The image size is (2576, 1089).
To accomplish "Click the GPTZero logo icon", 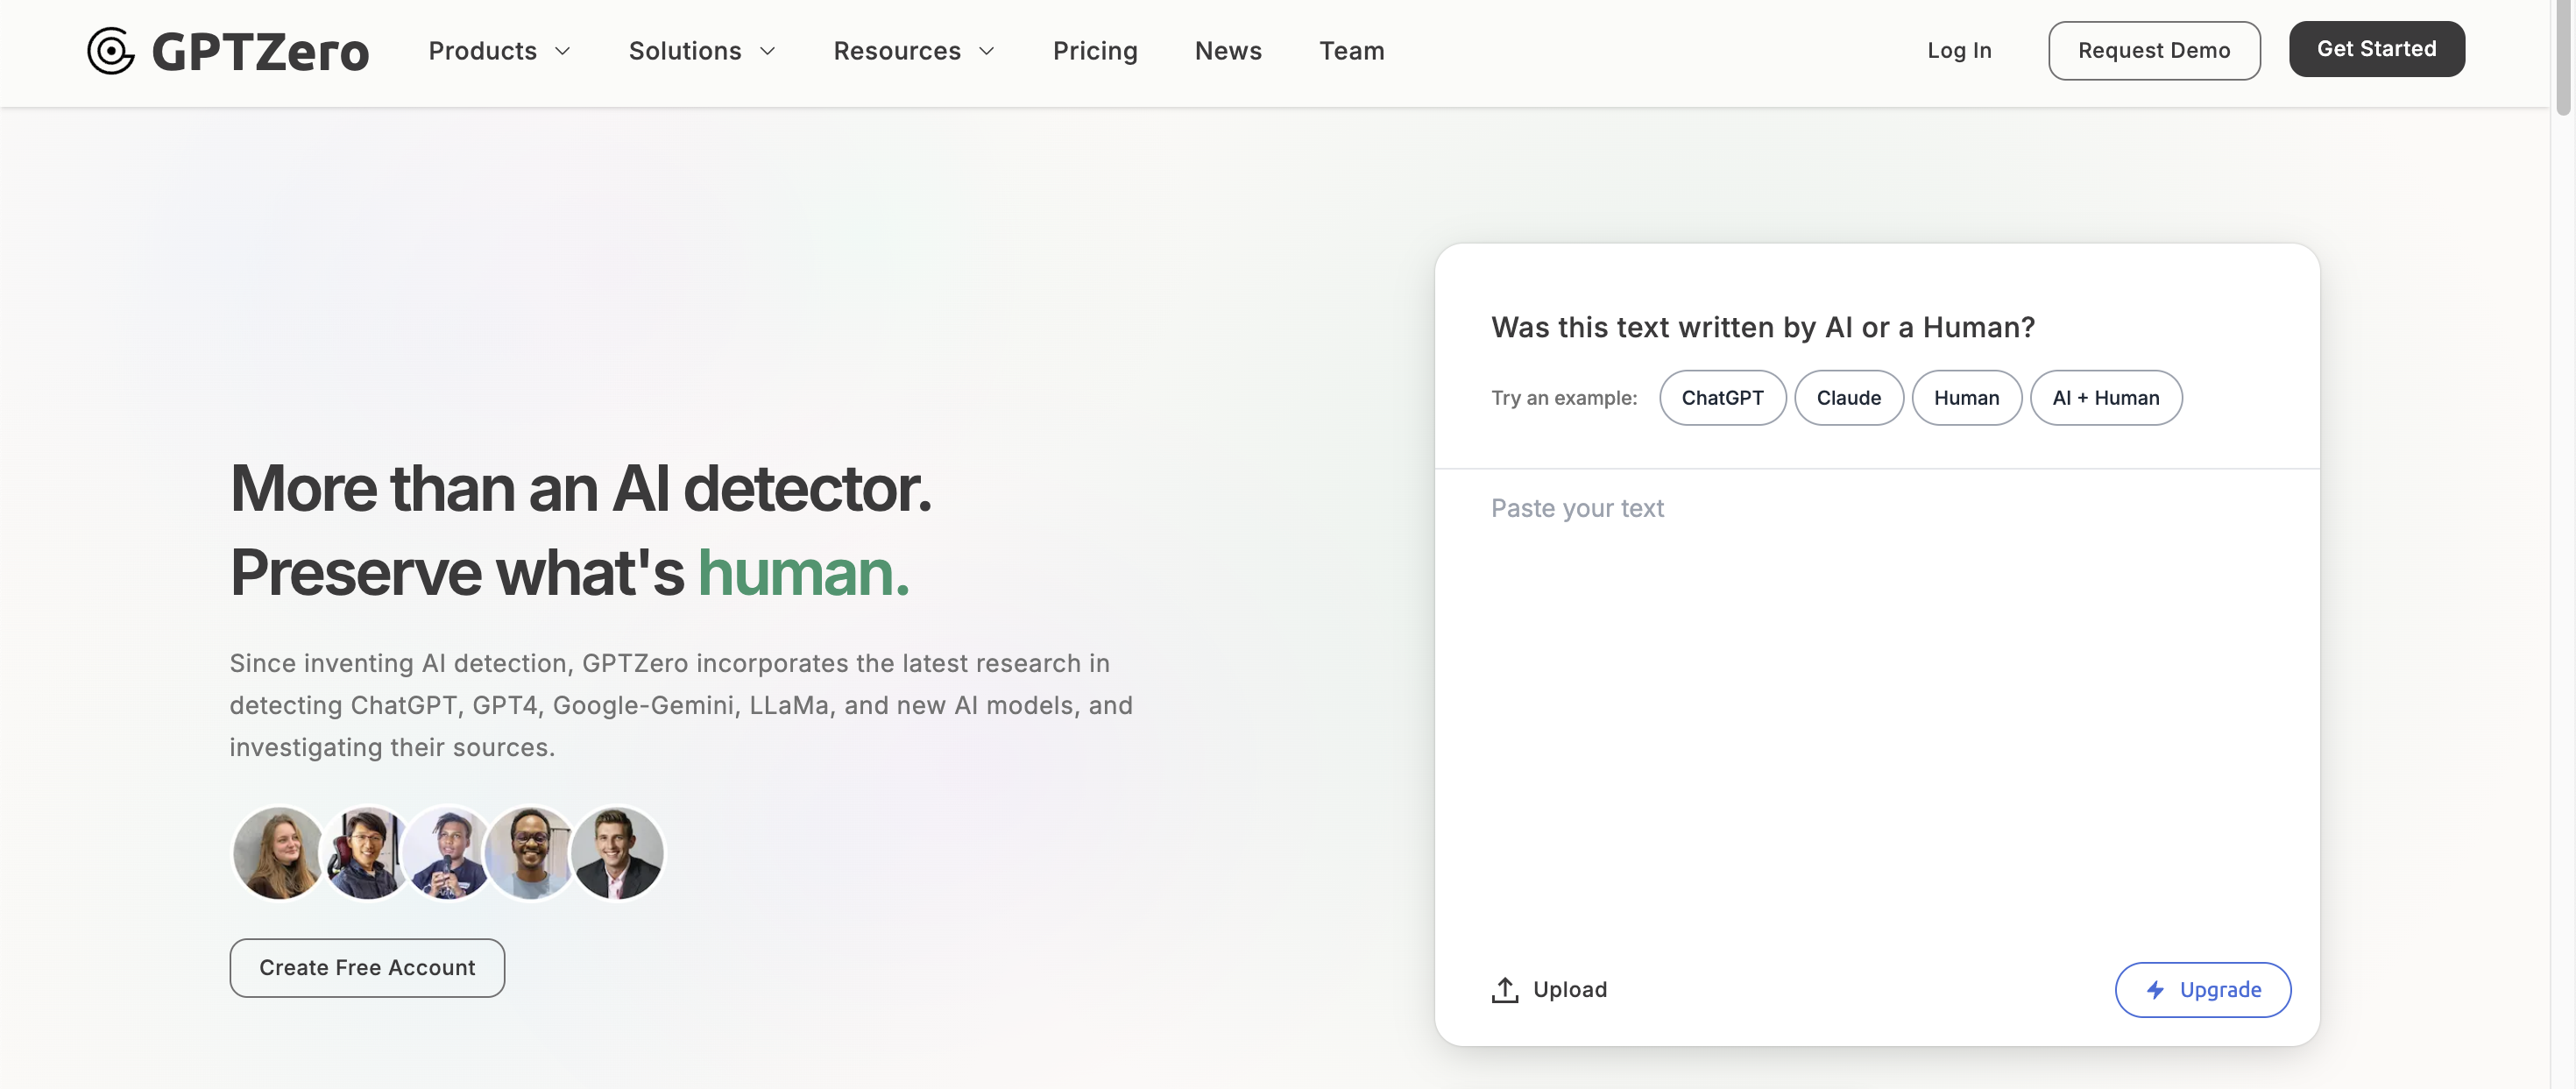I will (110, 51).
